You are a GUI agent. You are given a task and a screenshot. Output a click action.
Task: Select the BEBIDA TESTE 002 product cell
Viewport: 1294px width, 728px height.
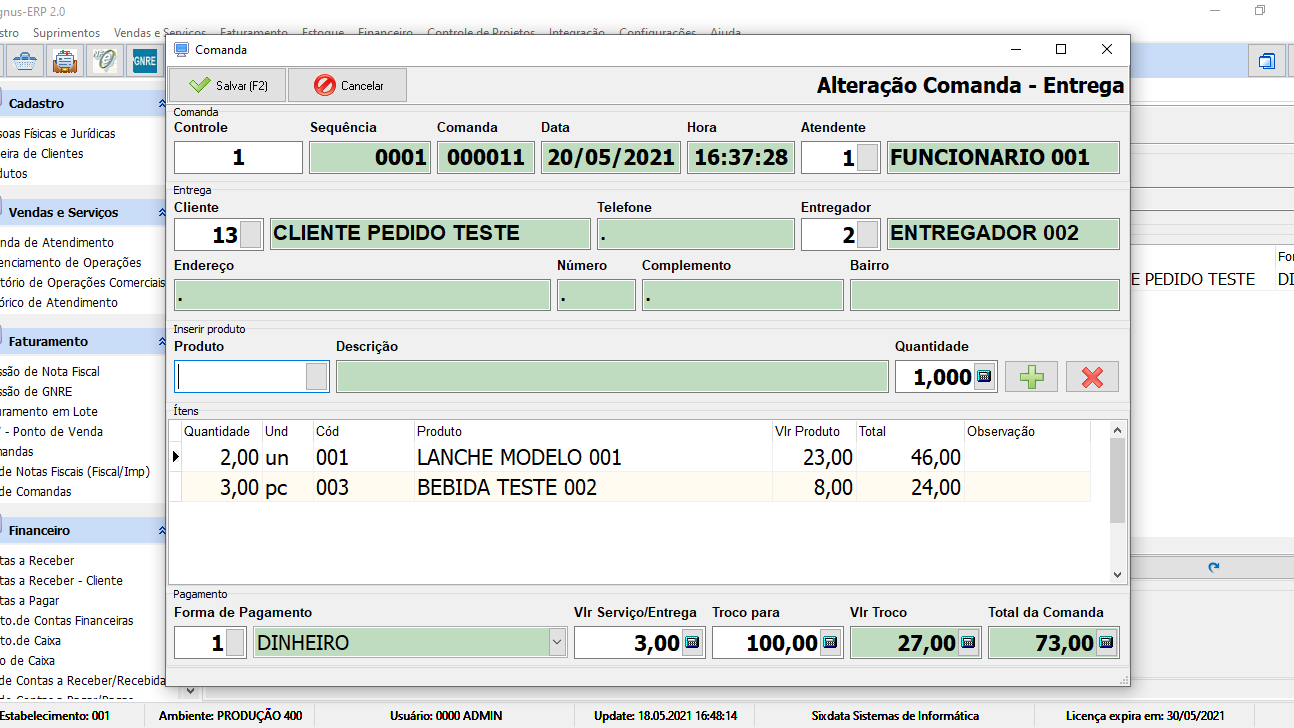(x=593, y=487)
